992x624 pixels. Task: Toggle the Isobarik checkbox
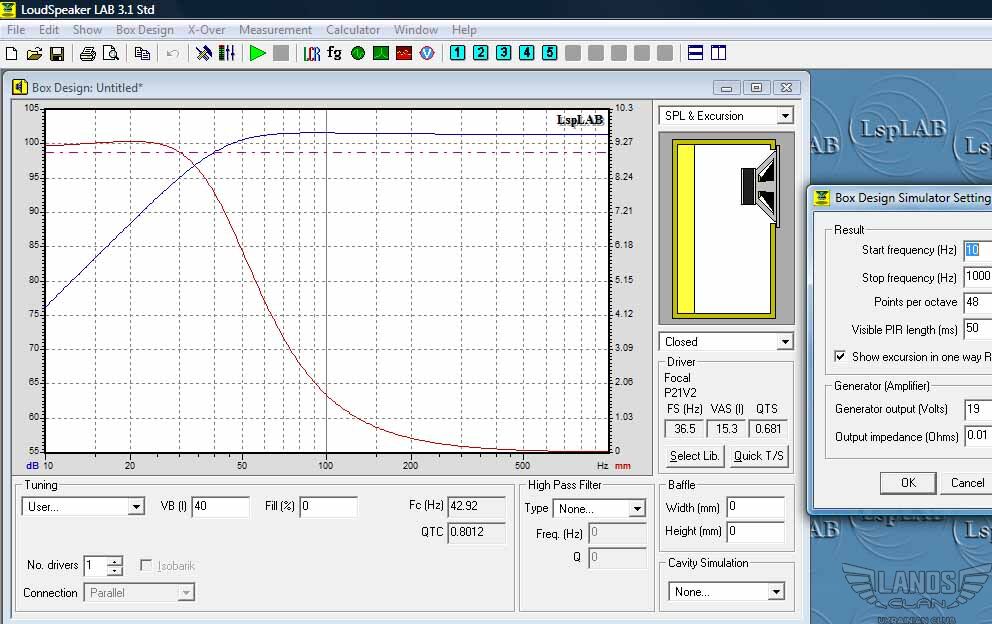(x=146, y=565)
